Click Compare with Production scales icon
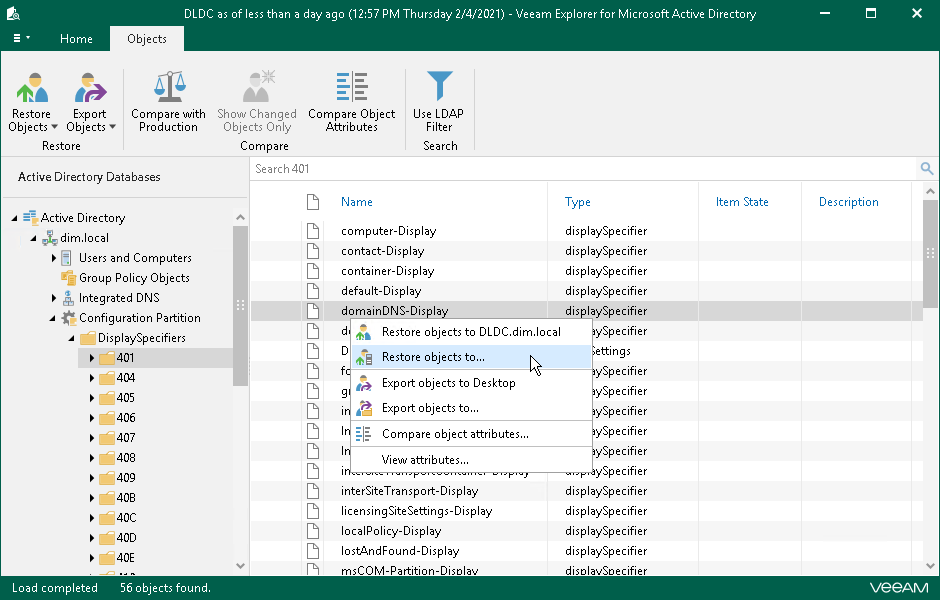 pos(168,90)
